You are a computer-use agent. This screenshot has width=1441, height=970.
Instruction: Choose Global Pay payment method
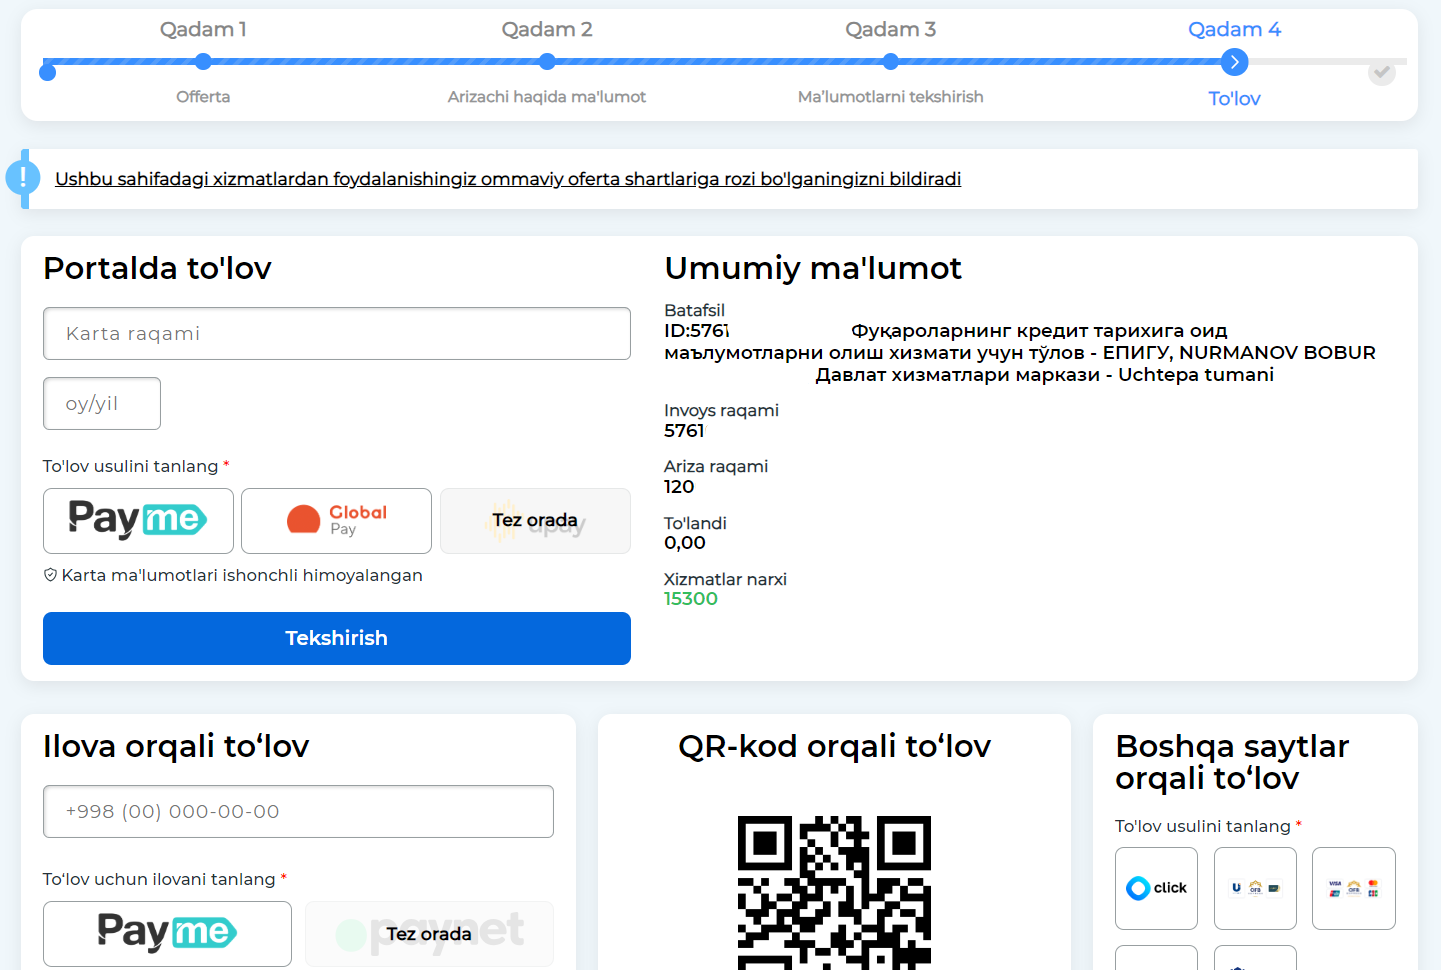[336, 521]
